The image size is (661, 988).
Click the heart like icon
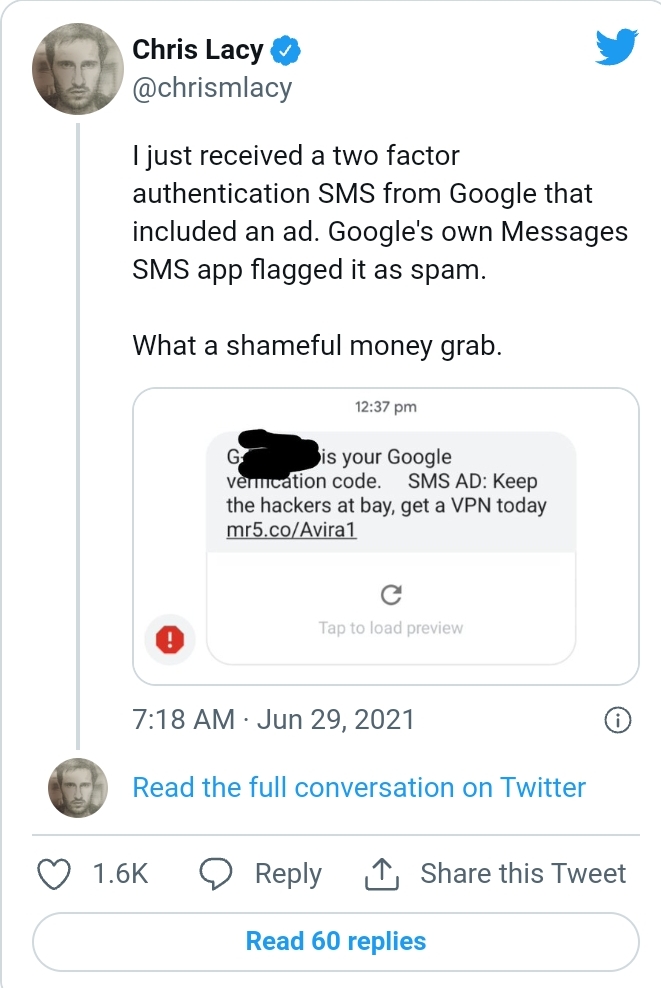click(57, 873)
